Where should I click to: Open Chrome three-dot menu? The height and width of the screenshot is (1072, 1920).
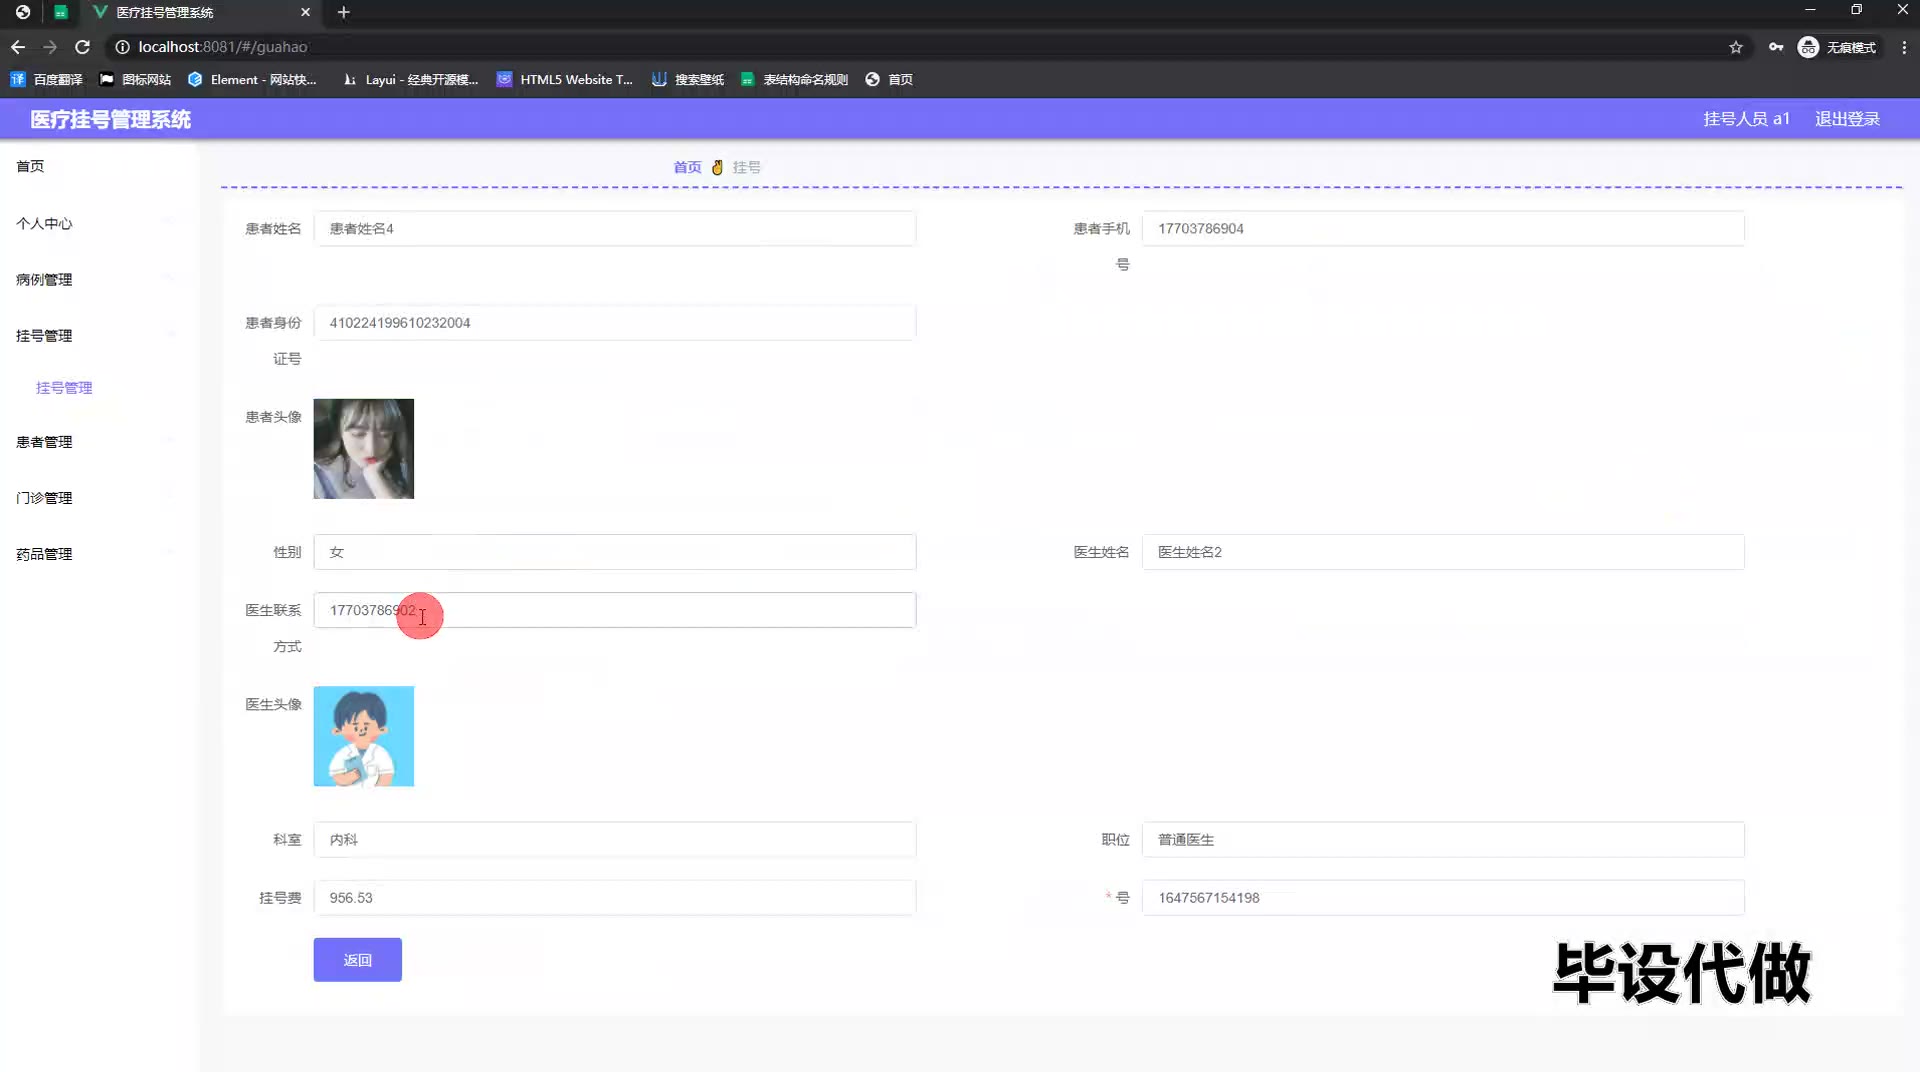tap(1904, 47)
